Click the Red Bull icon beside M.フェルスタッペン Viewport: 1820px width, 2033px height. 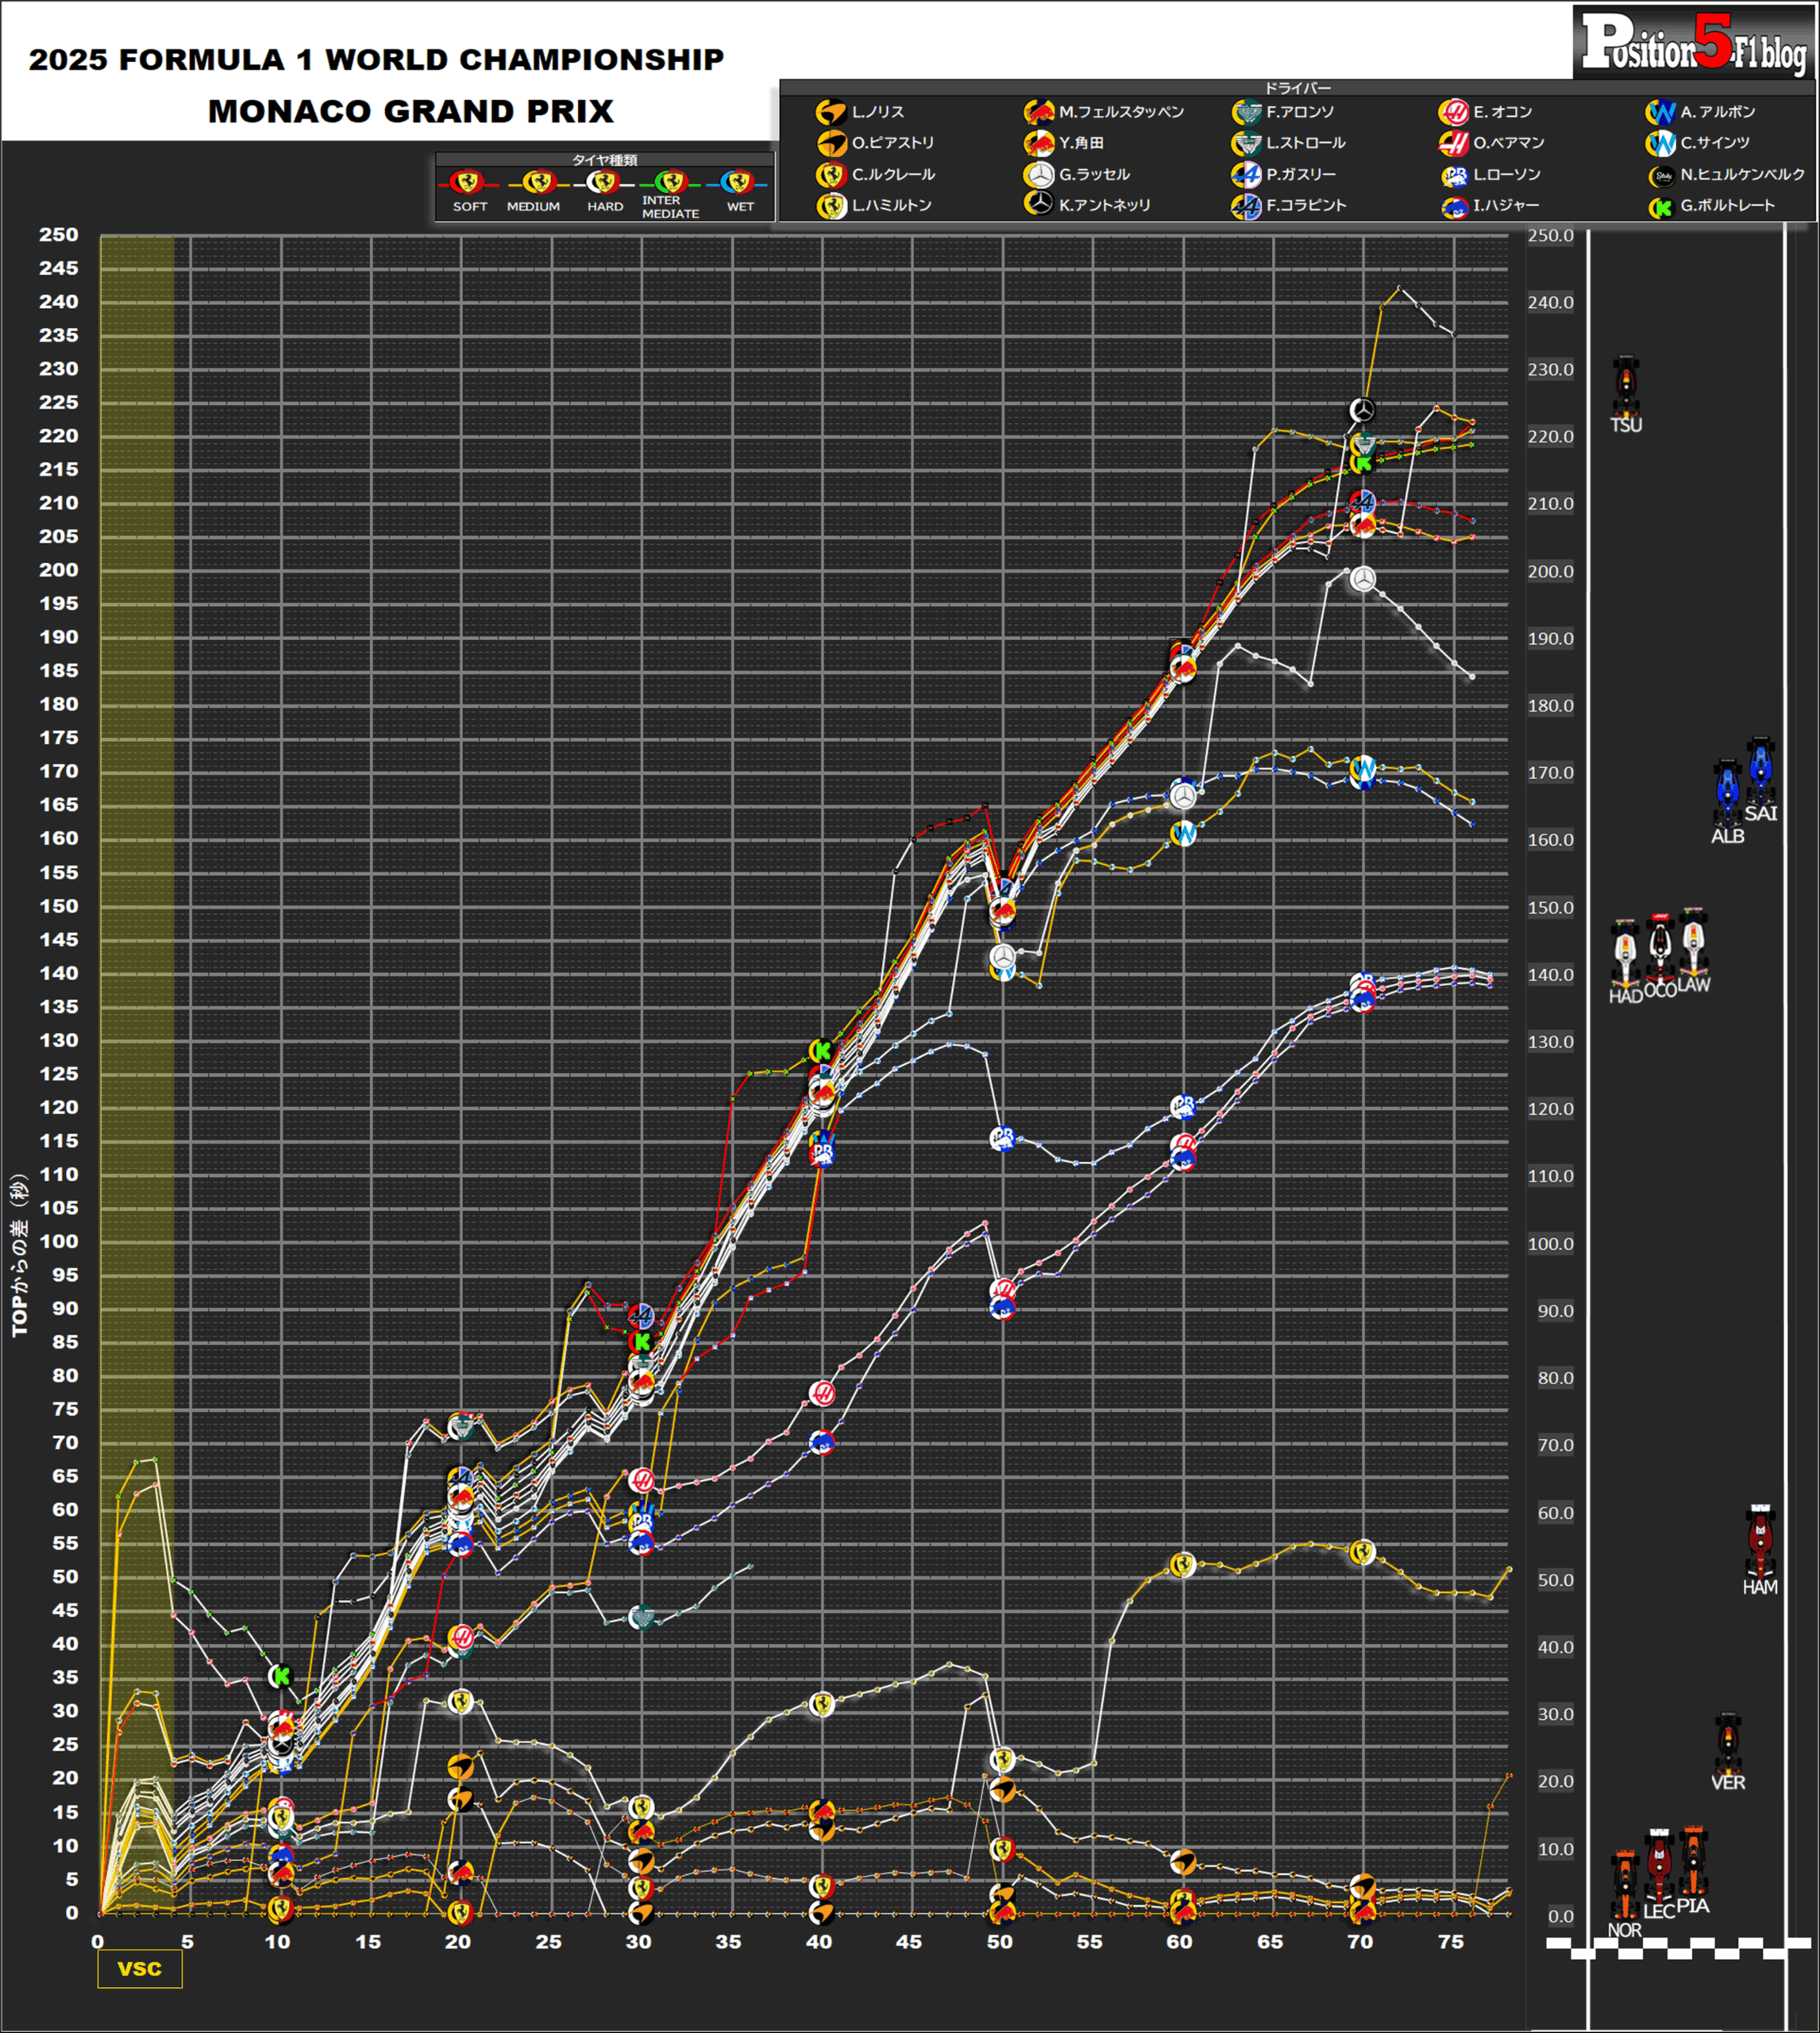click(x=1039, y=113)
